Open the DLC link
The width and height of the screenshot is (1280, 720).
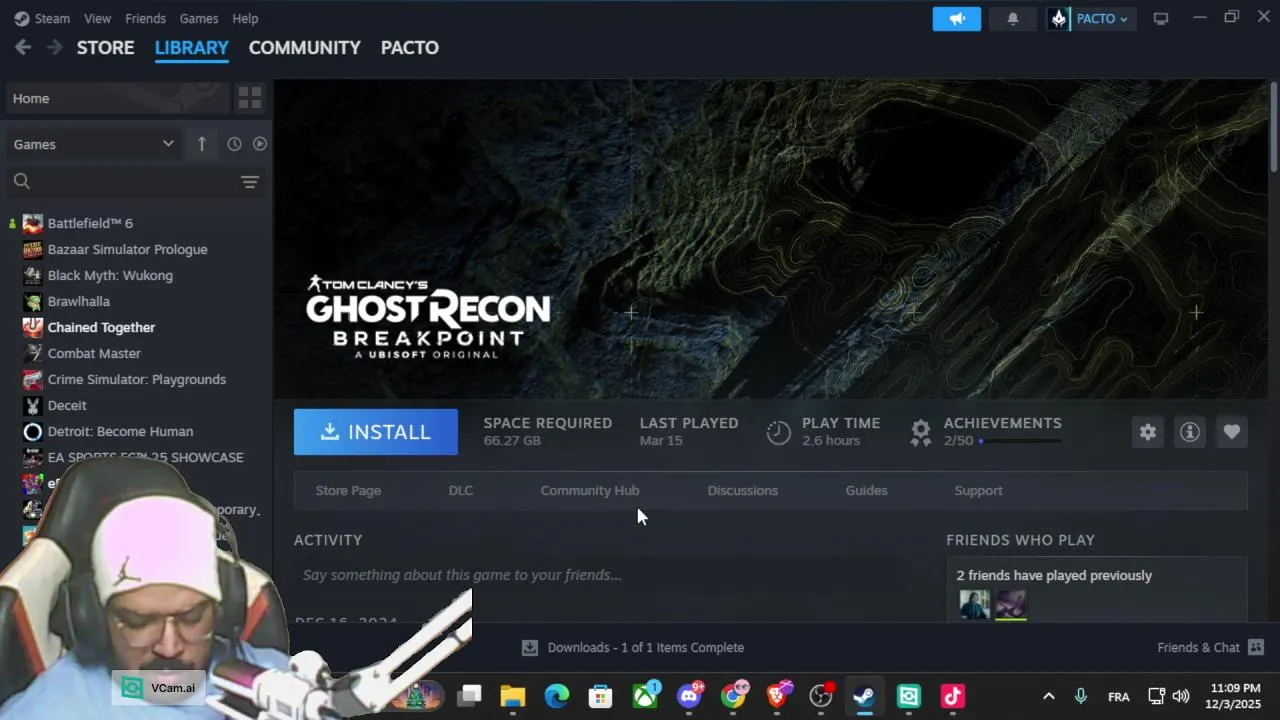point(461,491)
